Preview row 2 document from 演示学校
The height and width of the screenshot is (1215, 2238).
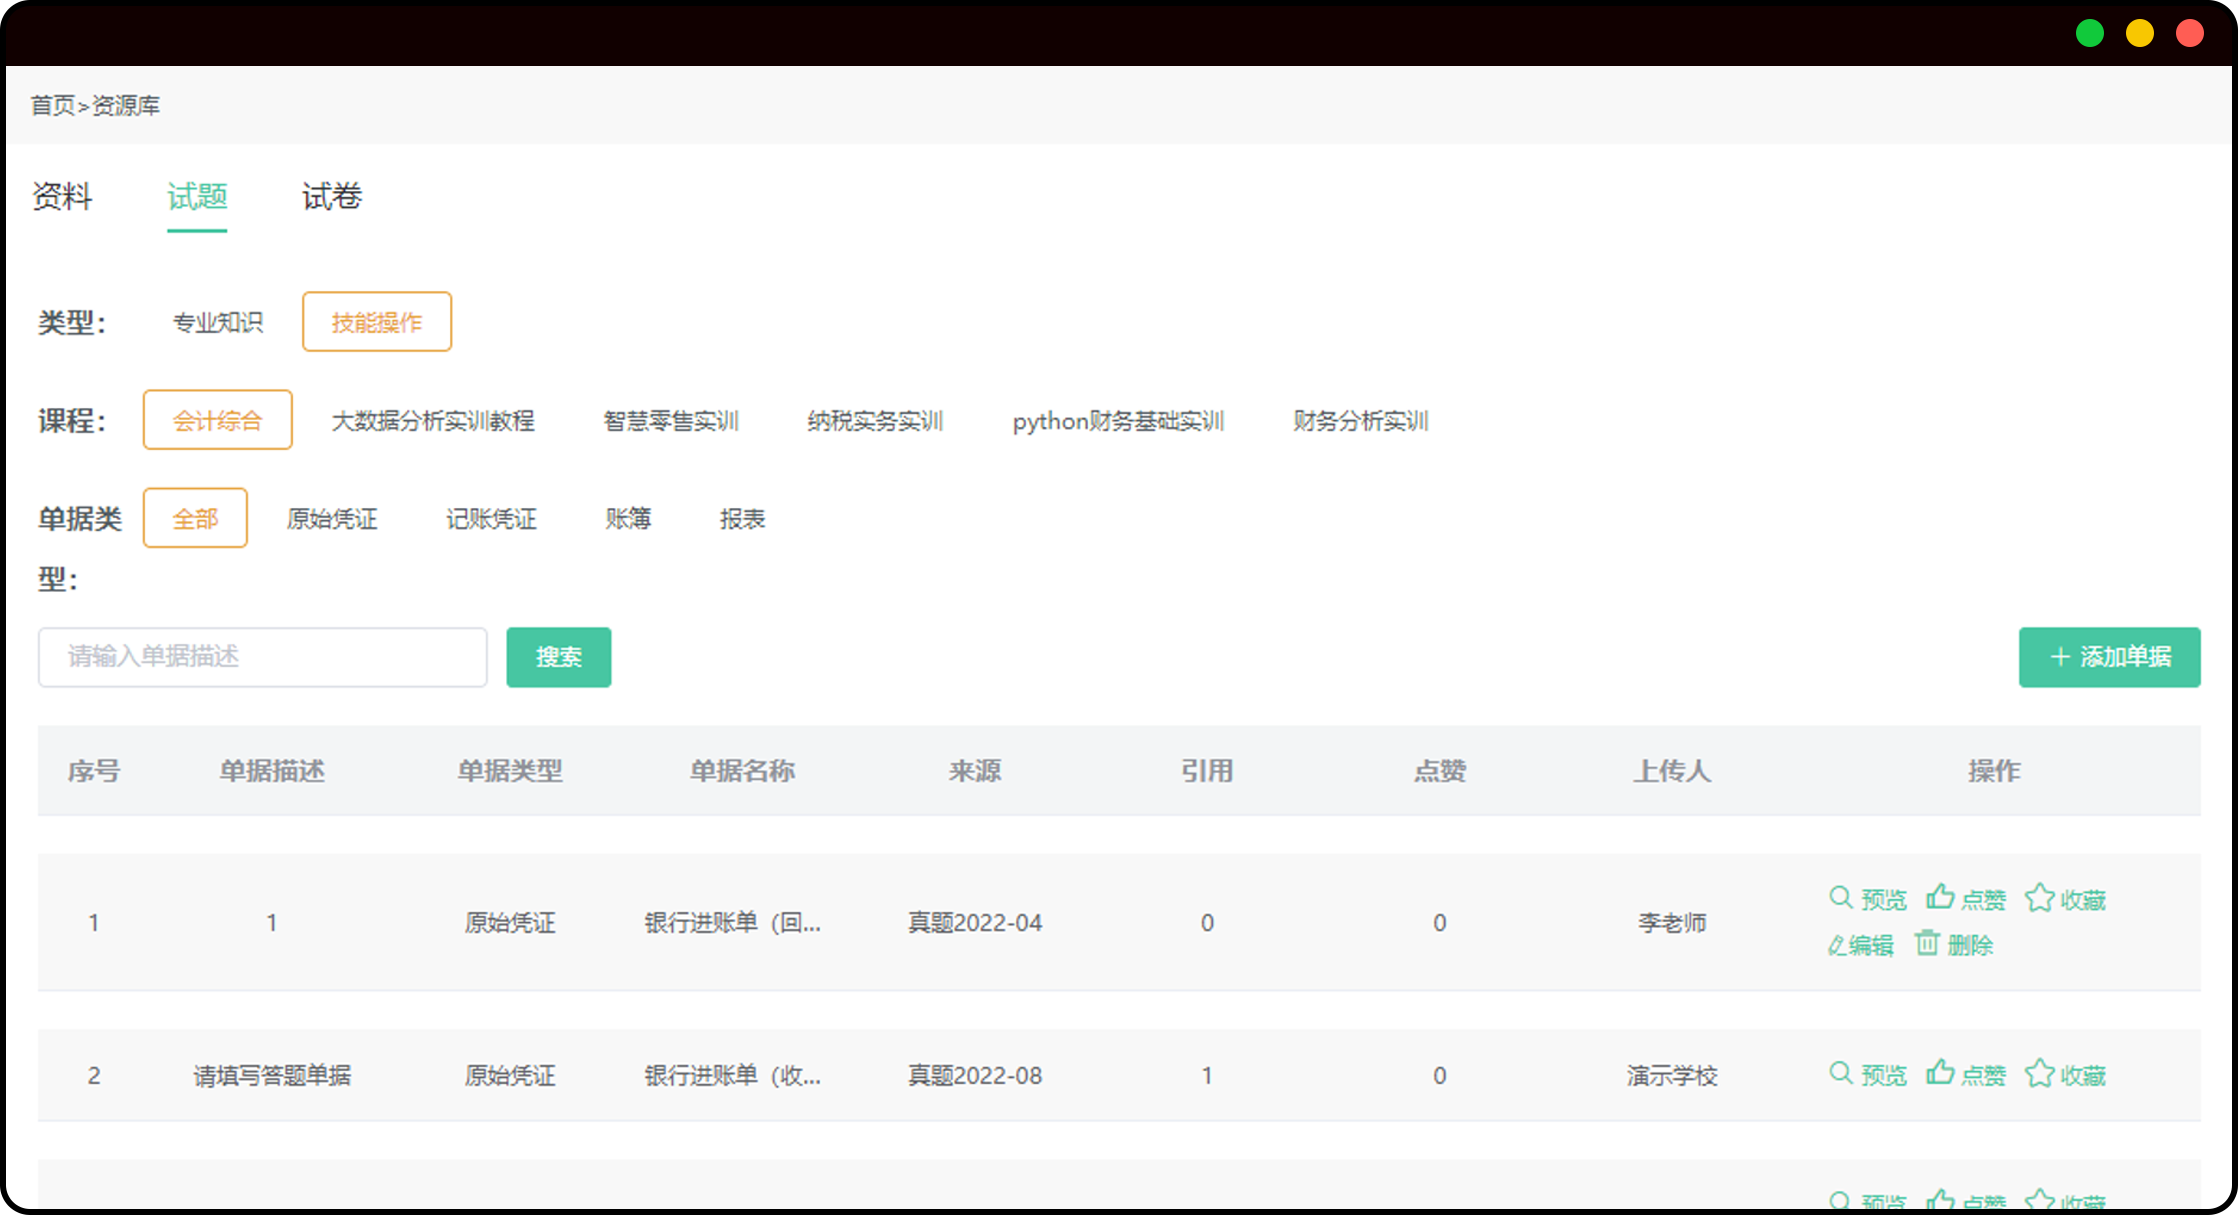(x=1867, y=1075)
